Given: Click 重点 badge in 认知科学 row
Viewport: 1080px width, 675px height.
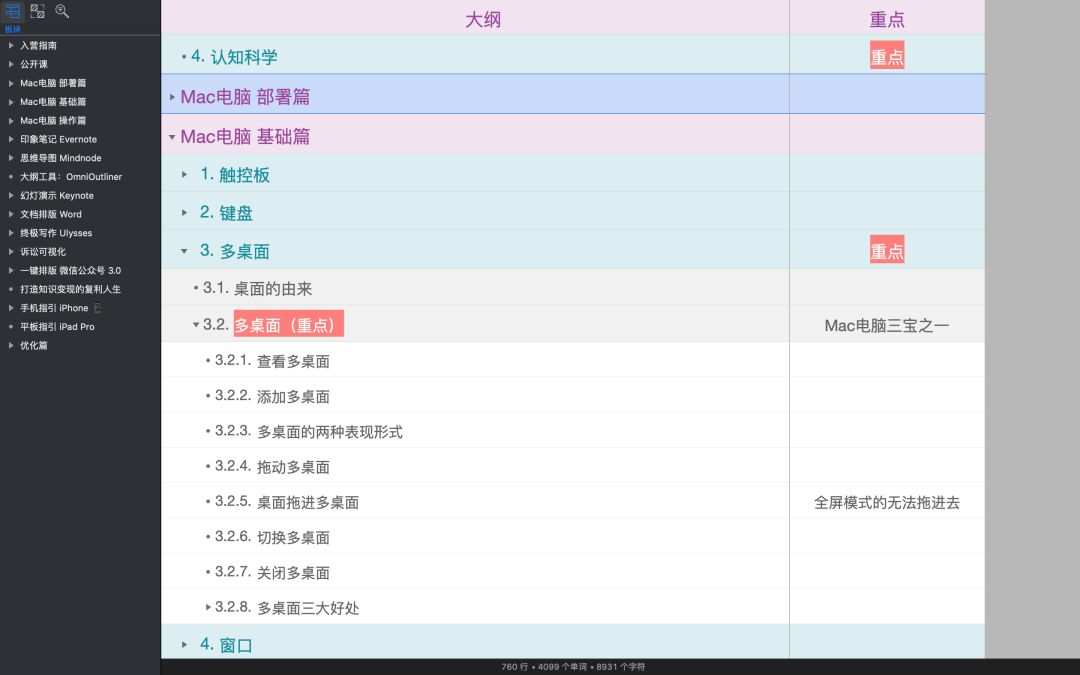Looking at the screenshot, I should pyautogui.click(x=886, y=56).
